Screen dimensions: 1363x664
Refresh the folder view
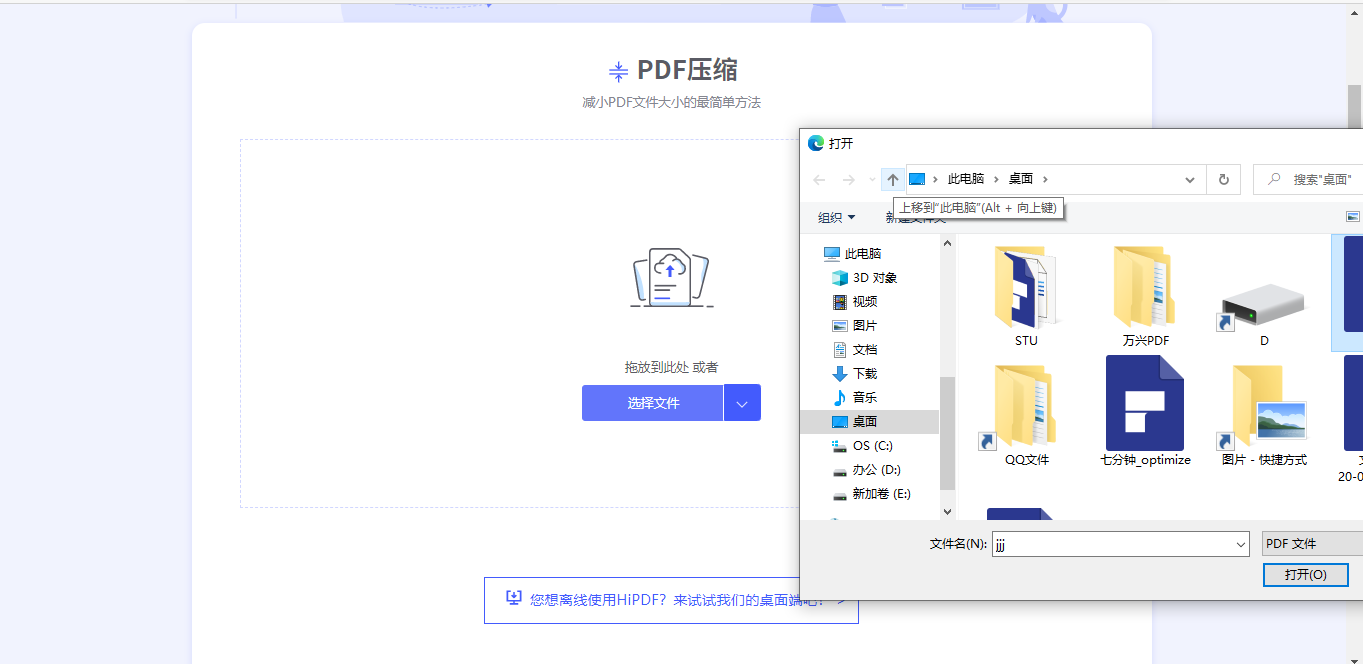point(1223,178)
